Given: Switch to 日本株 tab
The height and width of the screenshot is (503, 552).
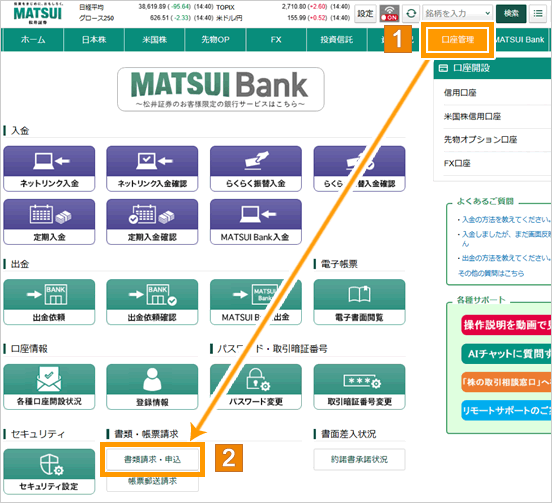Looking at the screenshot, I should (94, 40).
